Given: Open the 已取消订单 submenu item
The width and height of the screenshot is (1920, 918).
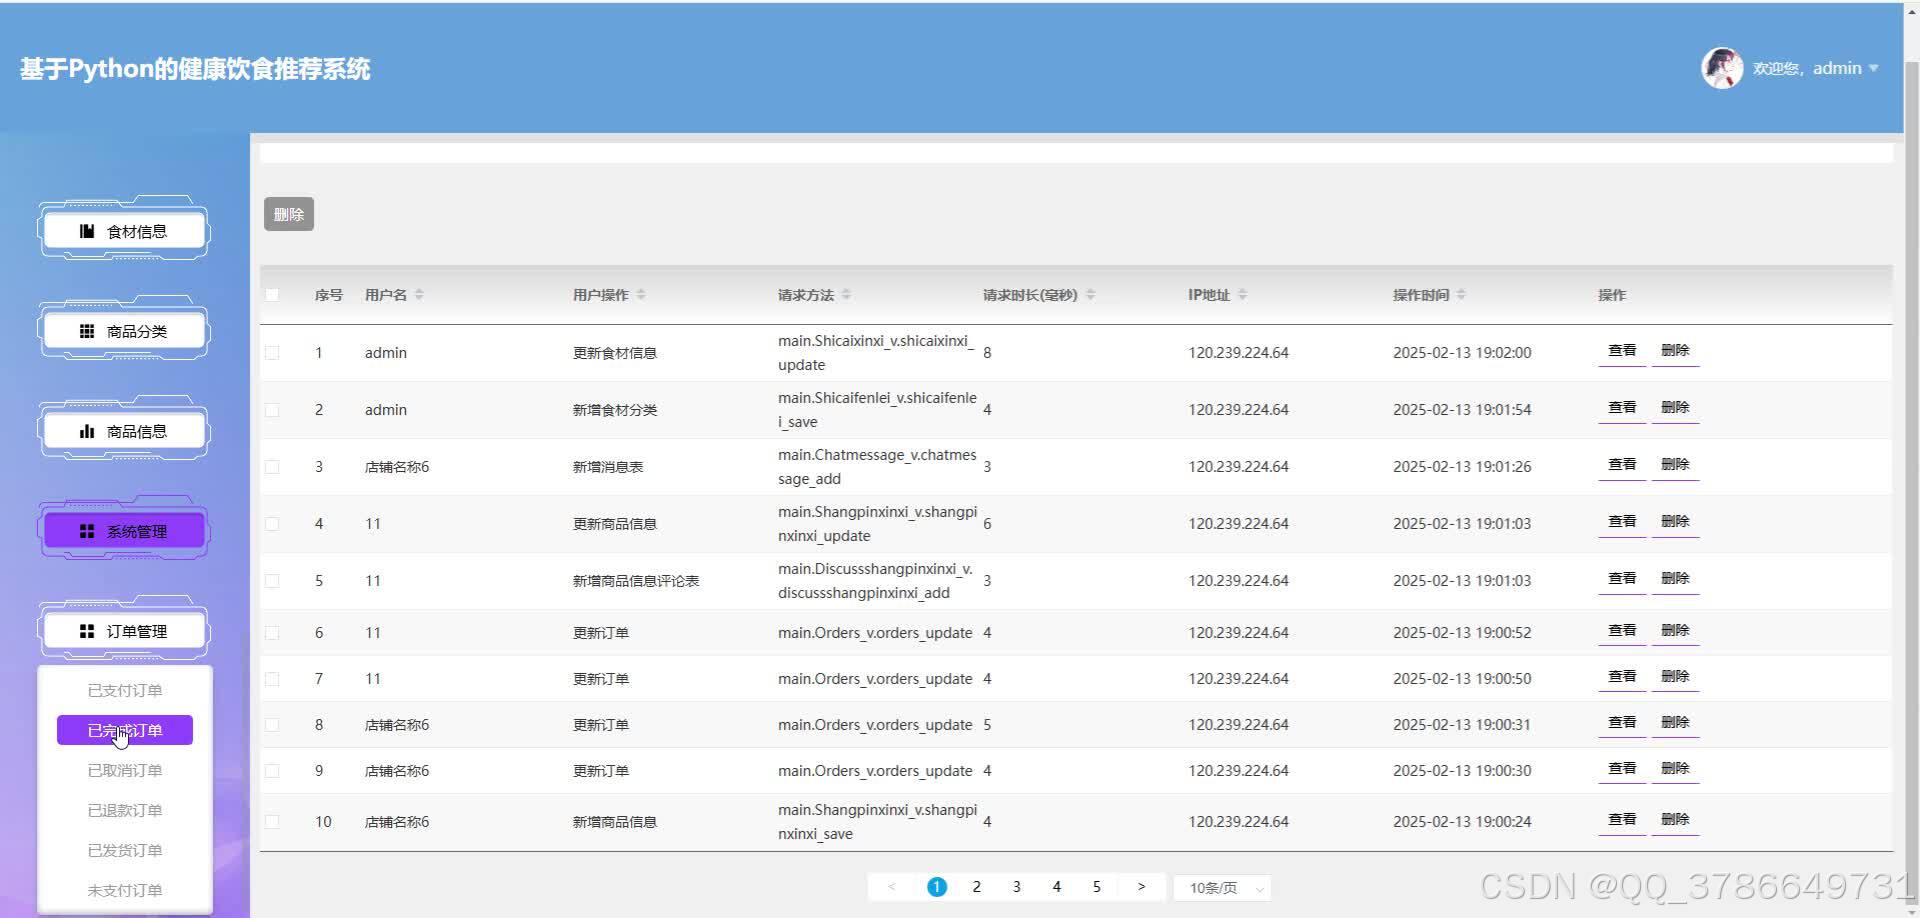Looking at the screenshot, I should pos(125,770).
